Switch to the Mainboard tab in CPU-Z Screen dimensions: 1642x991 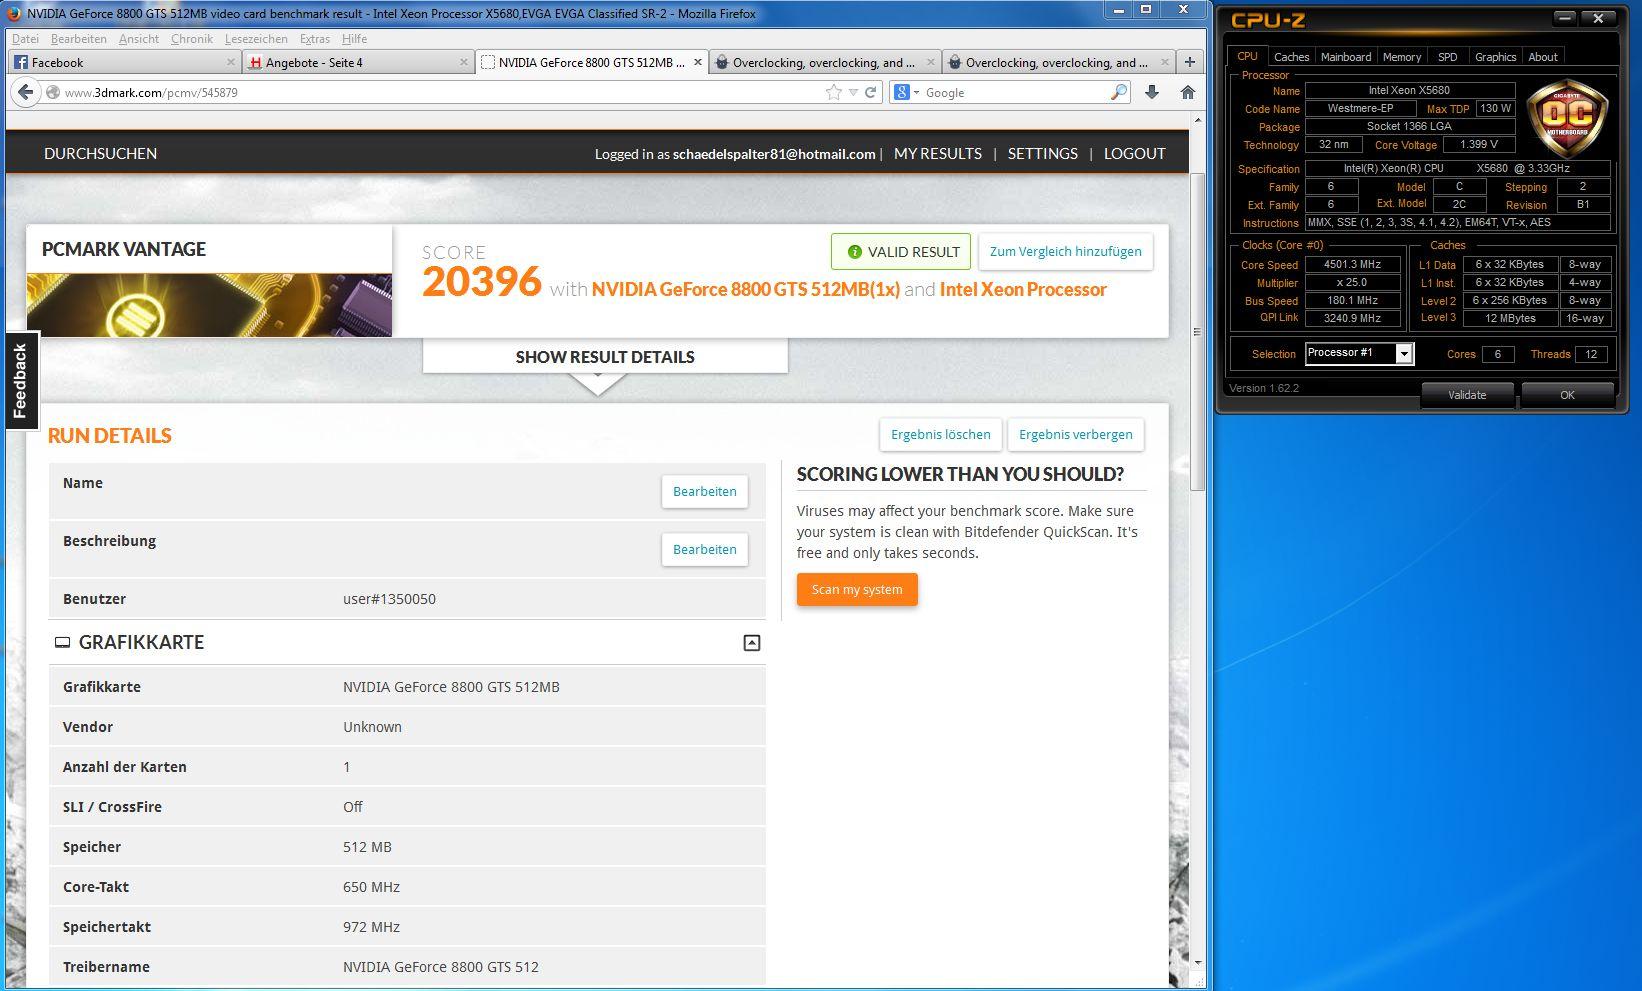point(1346,57)
